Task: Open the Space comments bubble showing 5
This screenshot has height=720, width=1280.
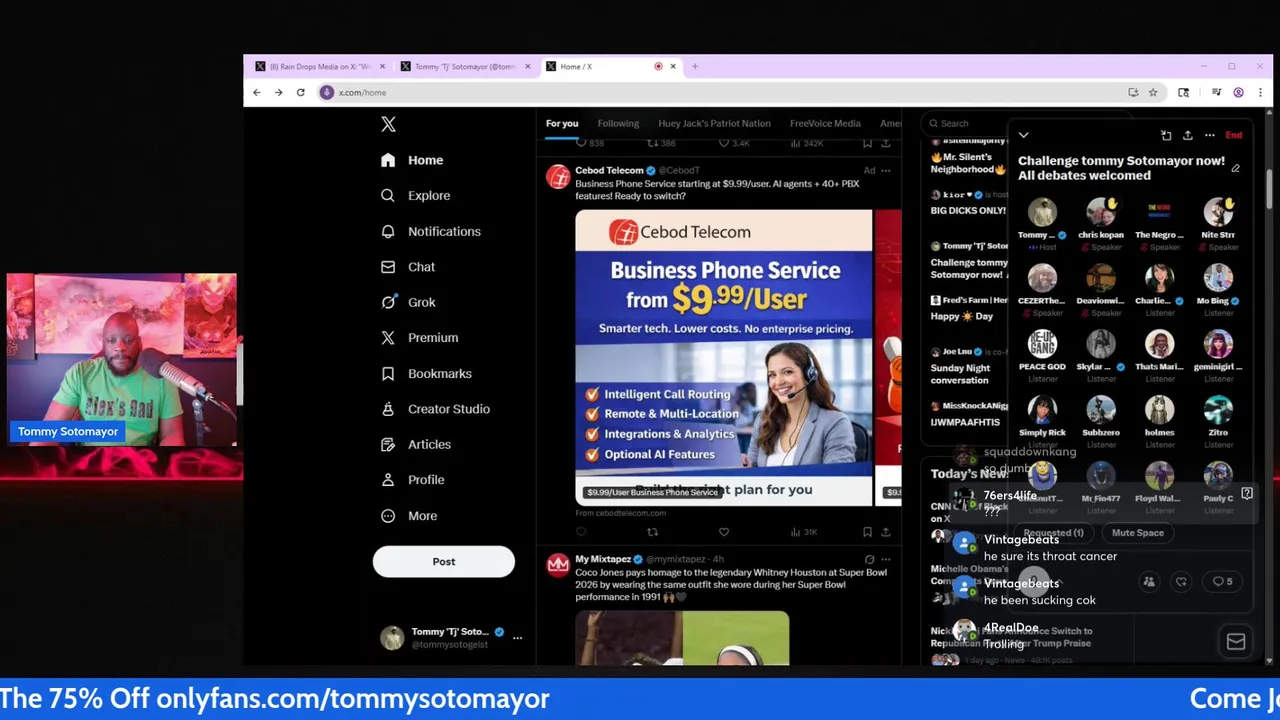Action: 1222,581
